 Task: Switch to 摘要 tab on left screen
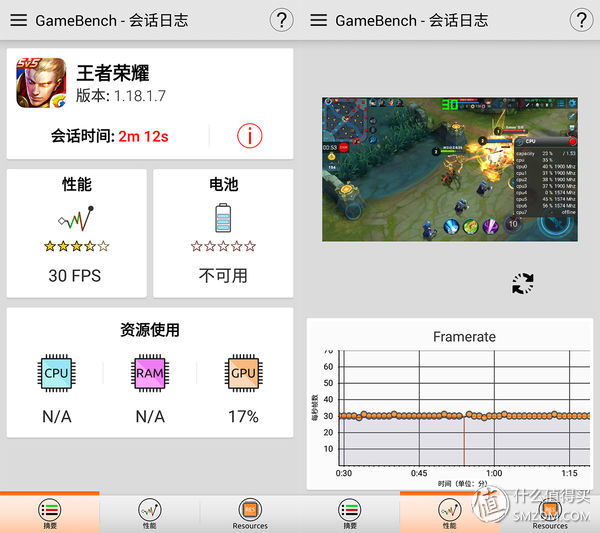[50, 513]
